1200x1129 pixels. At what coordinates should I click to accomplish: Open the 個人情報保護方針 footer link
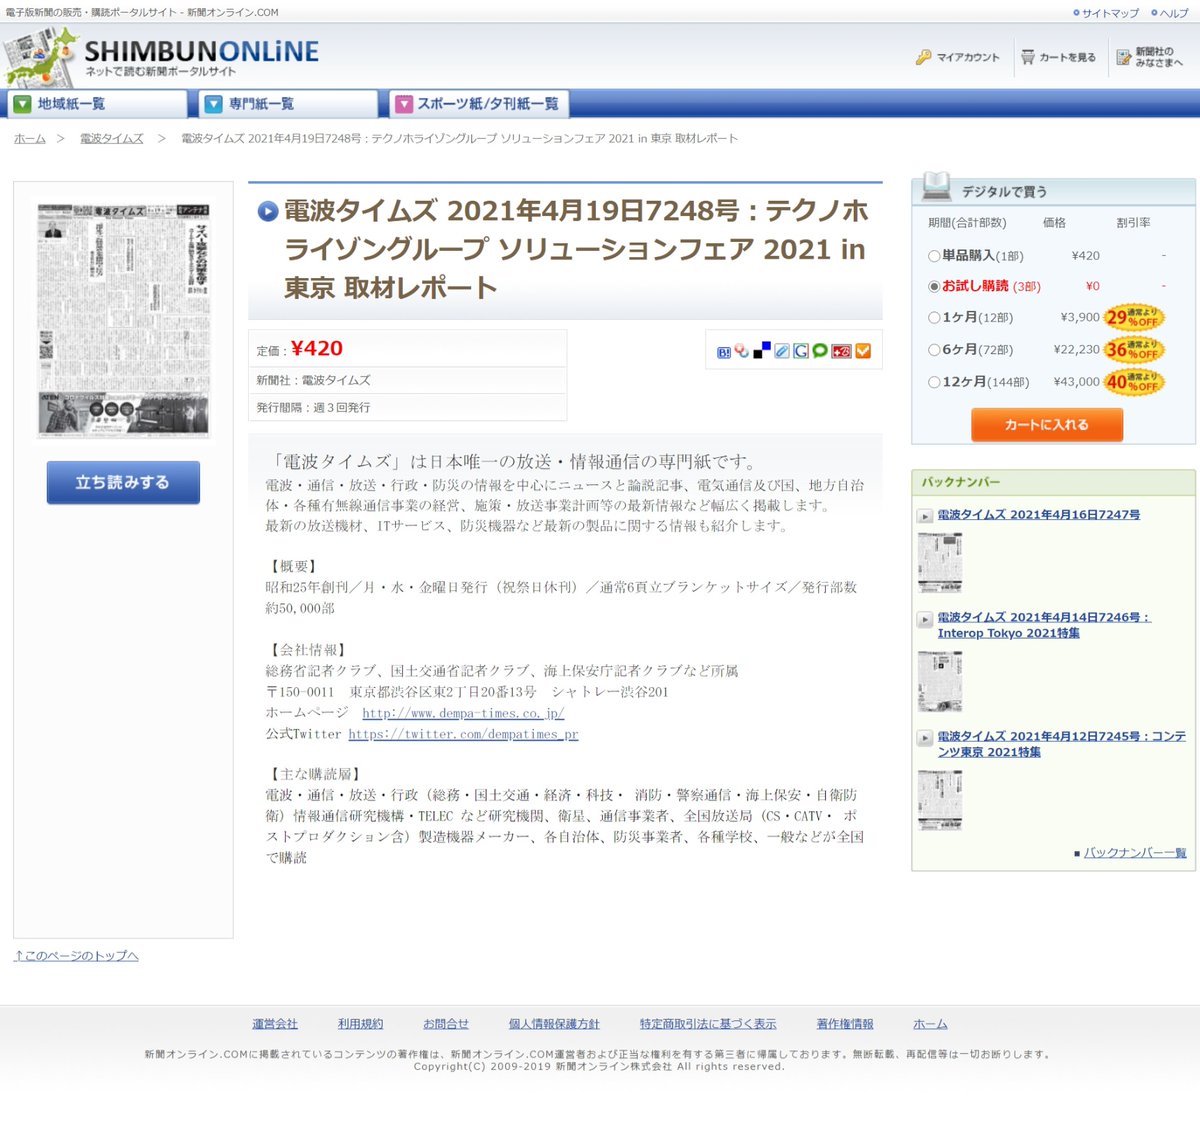coord(554,1024)
